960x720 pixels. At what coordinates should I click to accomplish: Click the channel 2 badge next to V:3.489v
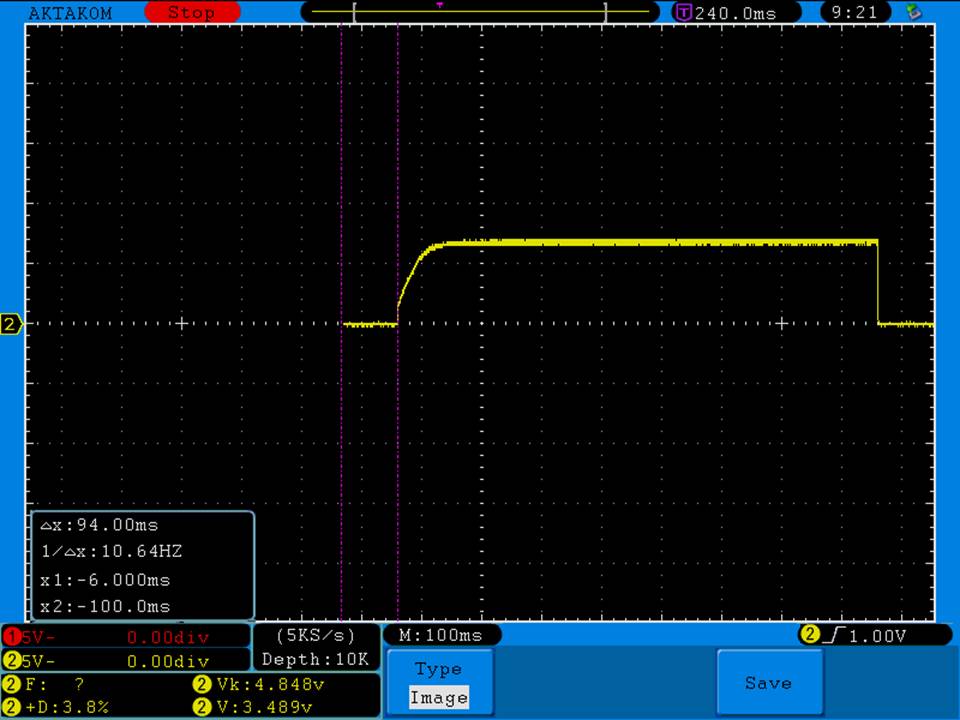pos(202,707)
